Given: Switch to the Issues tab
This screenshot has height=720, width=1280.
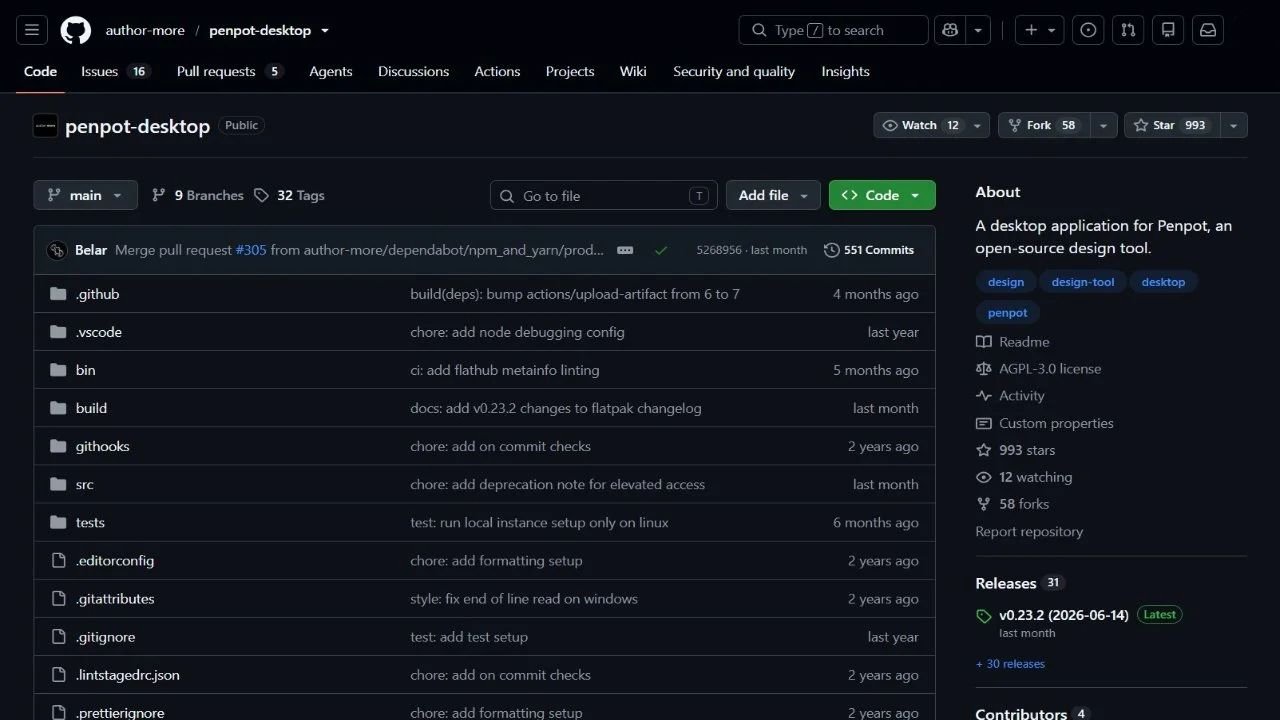Looking at the screenshot, I should [115, 71].
